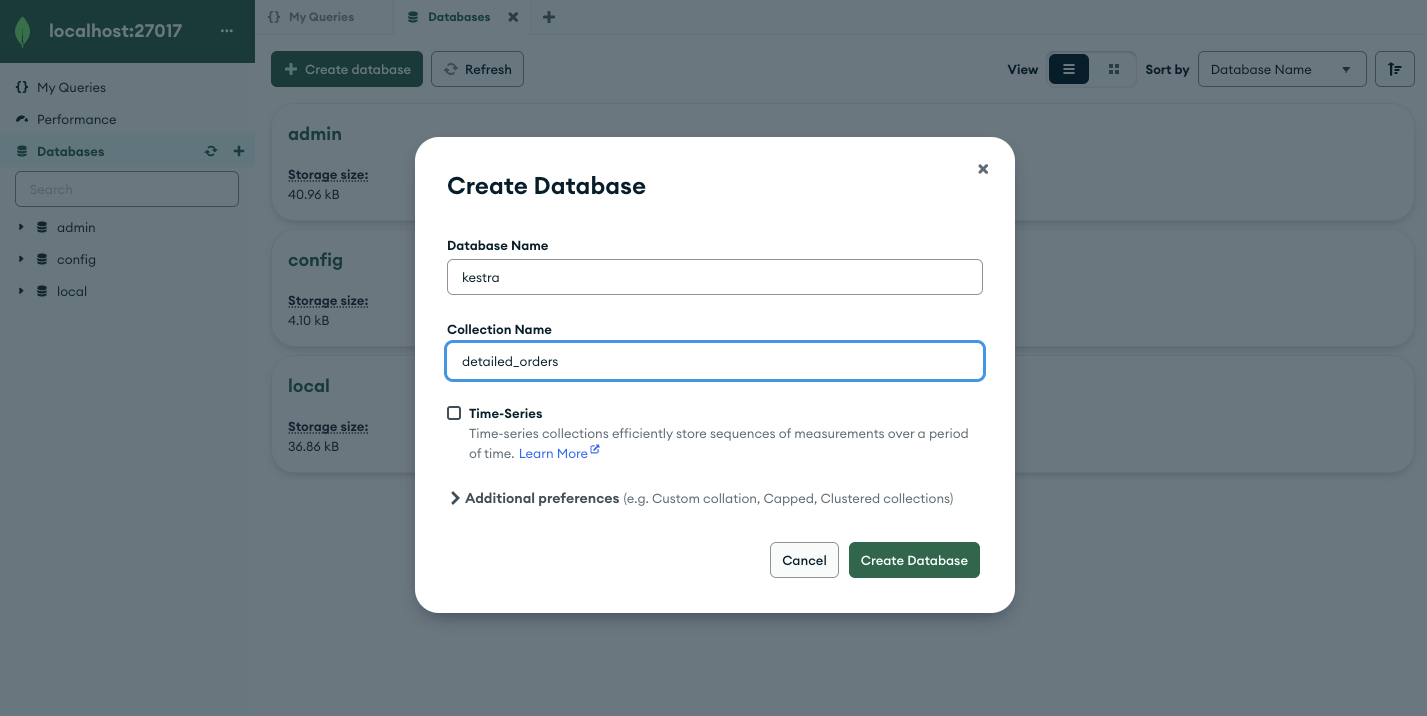Open Performance from the sidebar
Screen dimensions: 1427x716
click(x=76, y=119)
